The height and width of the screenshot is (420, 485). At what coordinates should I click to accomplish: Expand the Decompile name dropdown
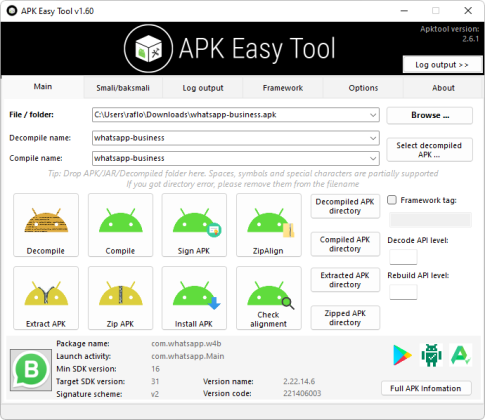click(373, 138)
